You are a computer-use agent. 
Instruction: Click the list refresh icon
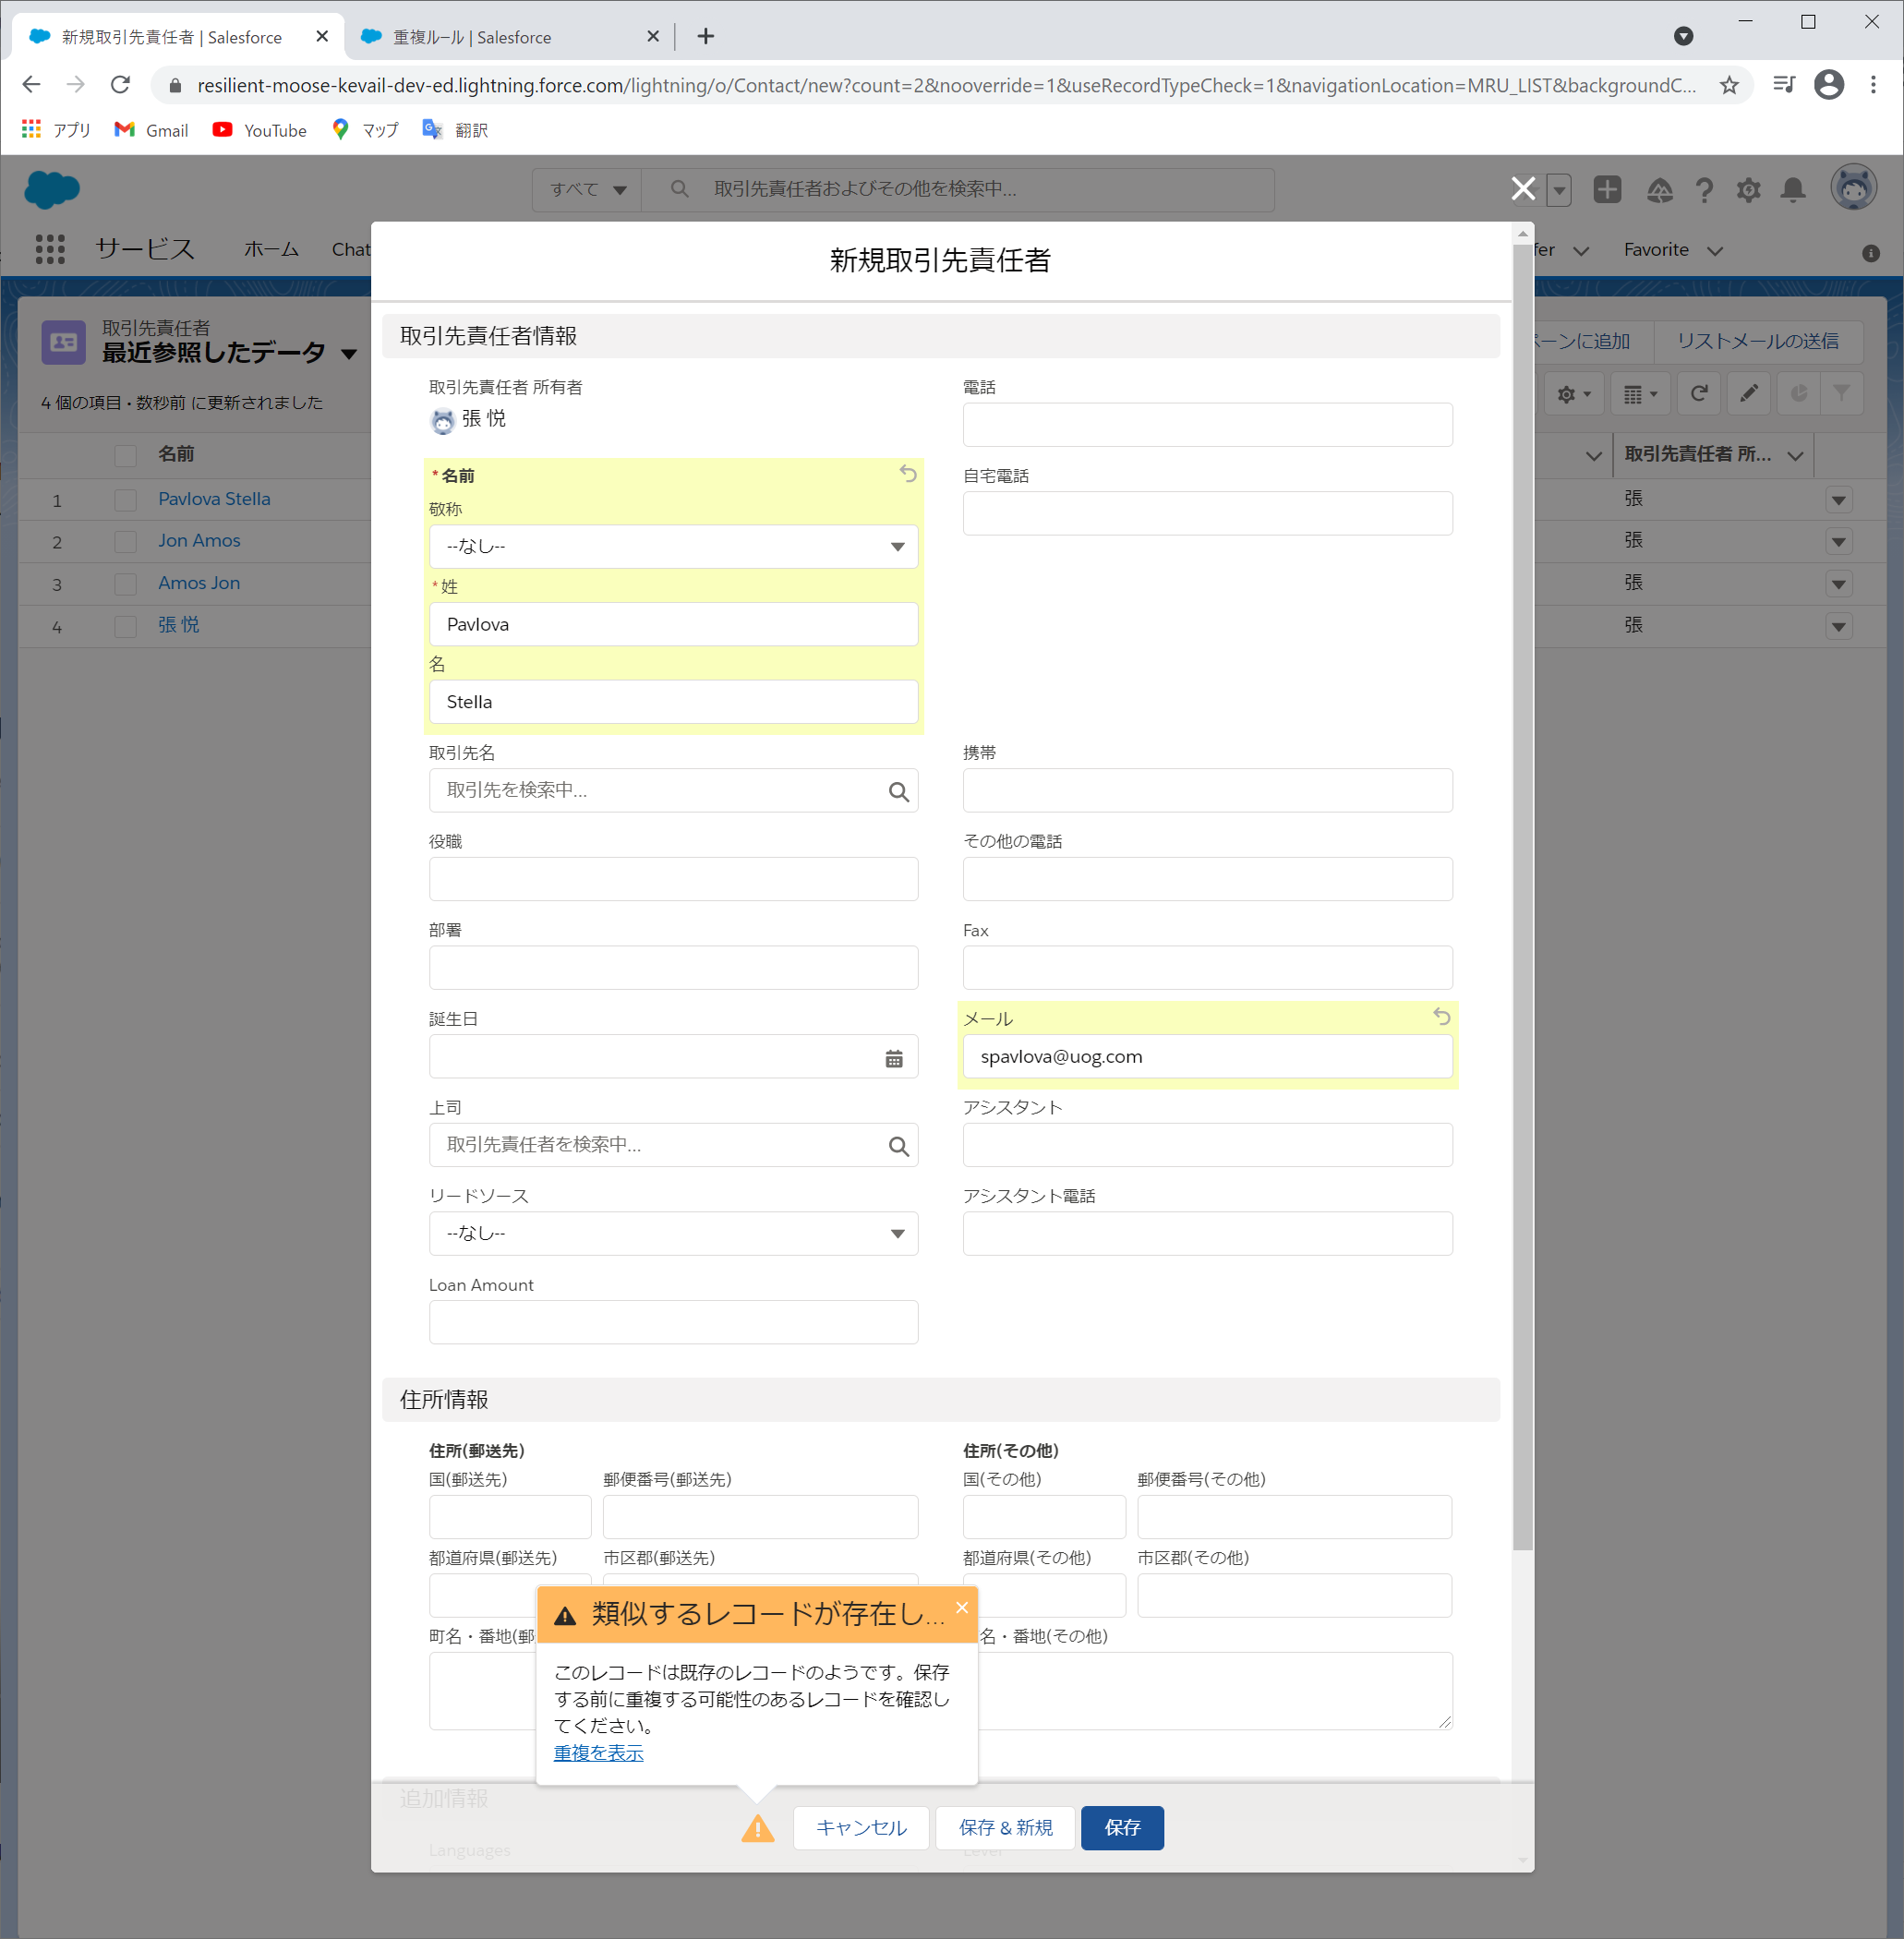[x=1698, y=393]
